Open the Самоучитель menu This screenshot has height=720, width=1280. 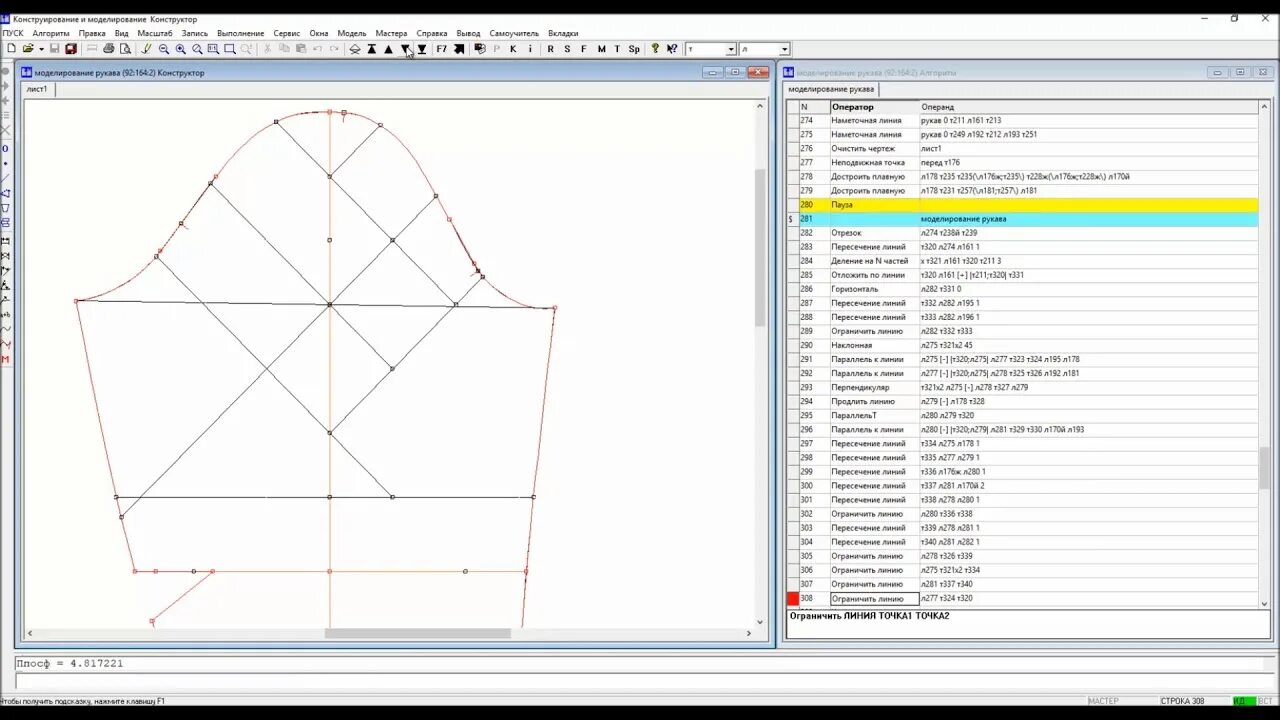(x=514, y=33)
